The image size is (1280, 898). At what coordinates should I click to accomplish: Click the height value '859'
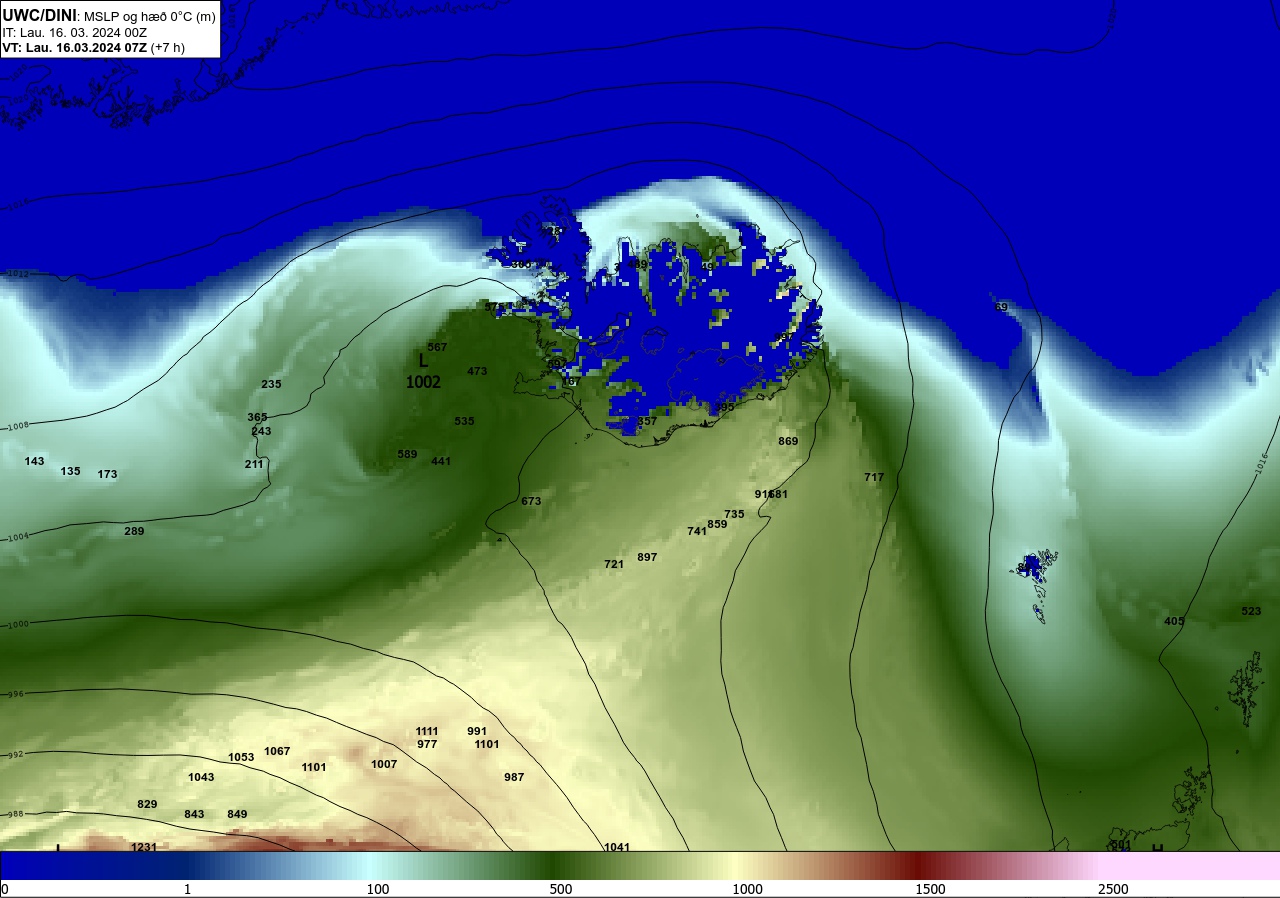pos(717,524)
